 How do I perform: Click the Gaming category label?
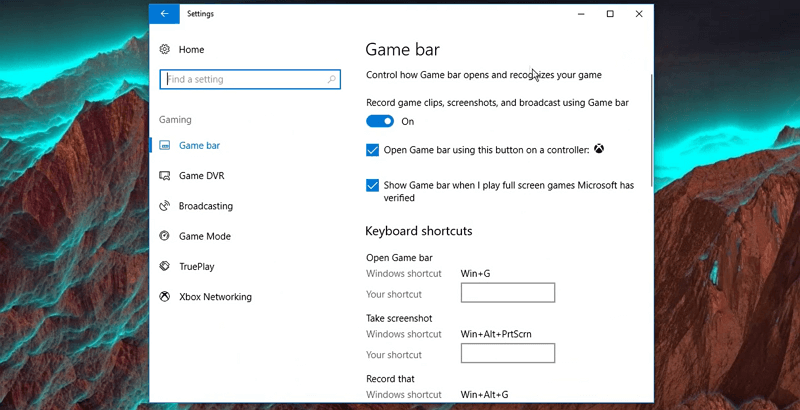click(x=175, y=119)
